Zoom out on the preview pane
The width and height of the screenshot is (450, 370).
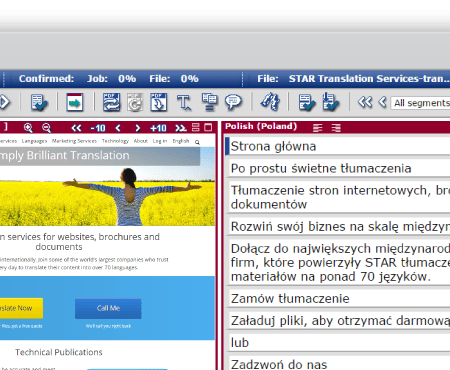pyautogui.click(x=46, y=128)
